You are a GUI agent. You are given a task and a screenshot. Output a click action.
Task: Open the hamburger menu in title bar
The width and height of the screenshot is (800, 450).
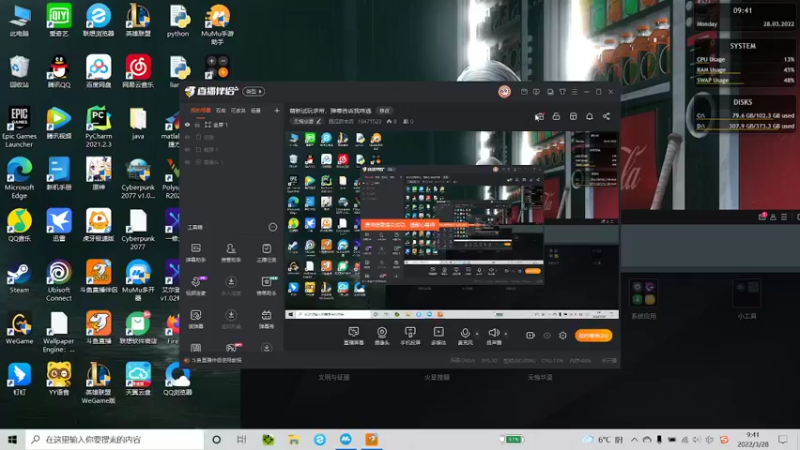(x=574, y=92)
